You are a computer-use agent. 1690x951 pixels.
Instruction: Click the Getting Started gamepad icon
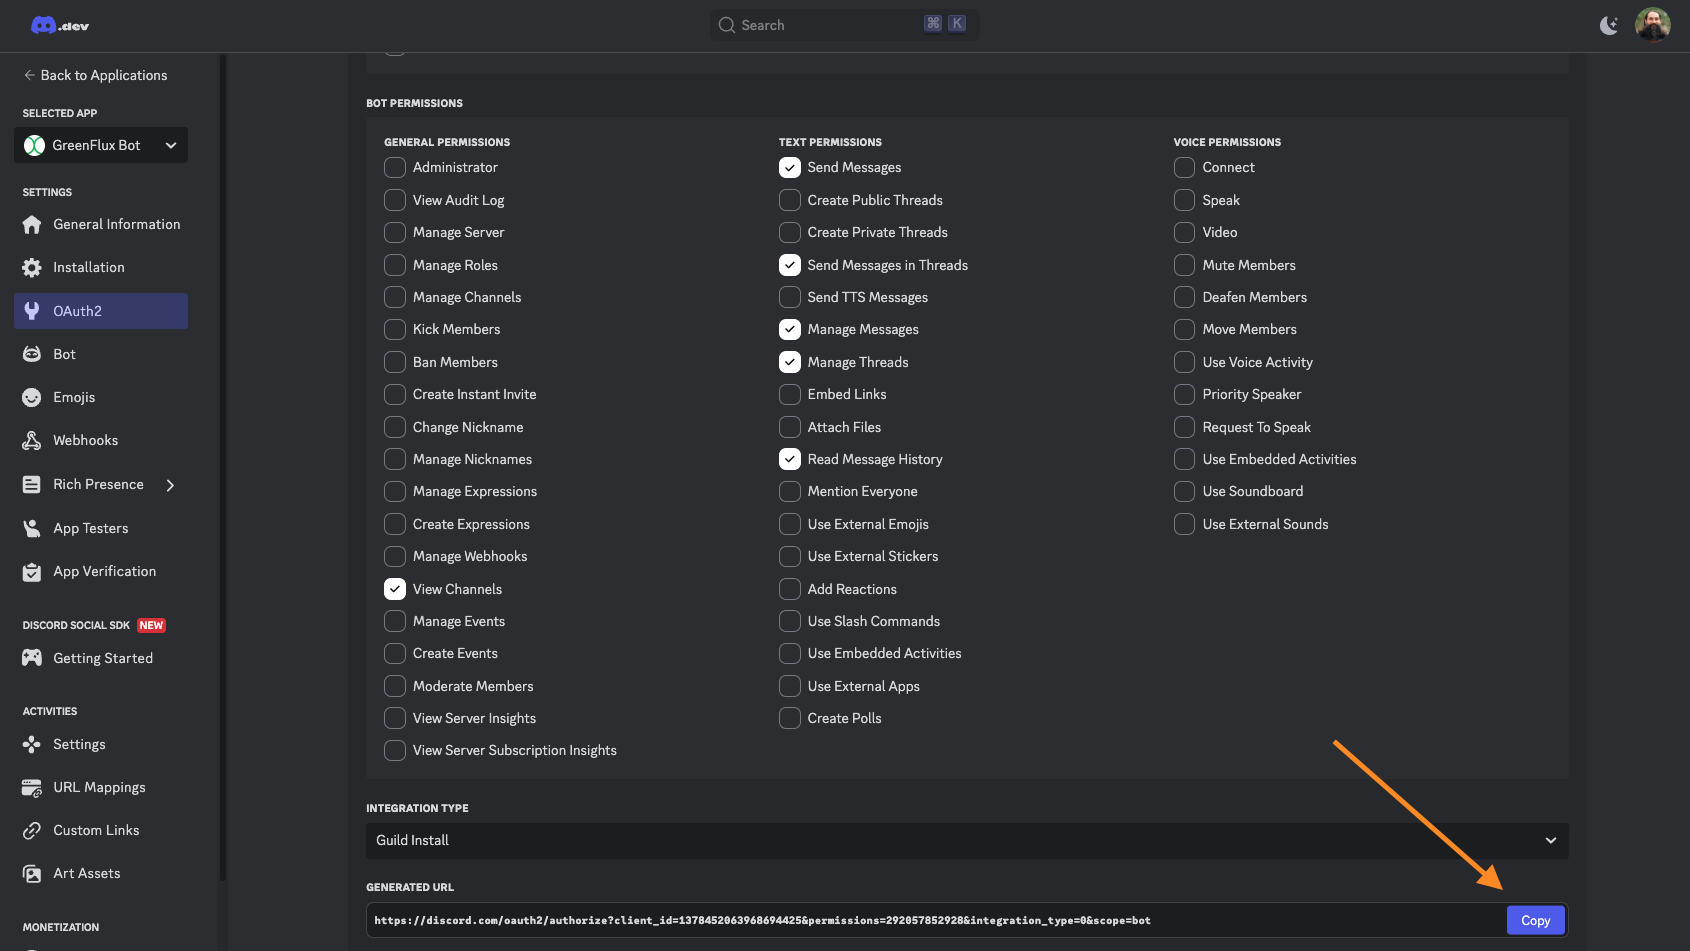click(x=32, y=658)
